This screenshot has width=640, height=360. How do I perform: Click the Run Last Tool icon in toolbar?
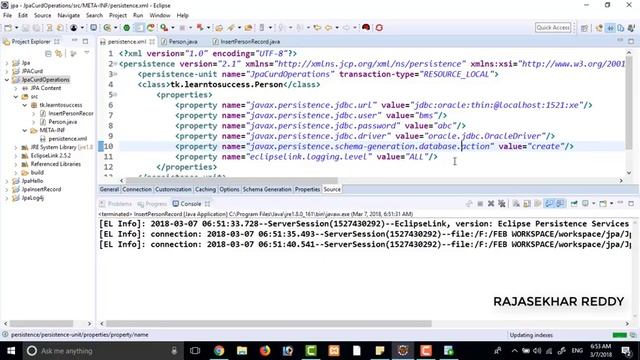click(164, 28)
